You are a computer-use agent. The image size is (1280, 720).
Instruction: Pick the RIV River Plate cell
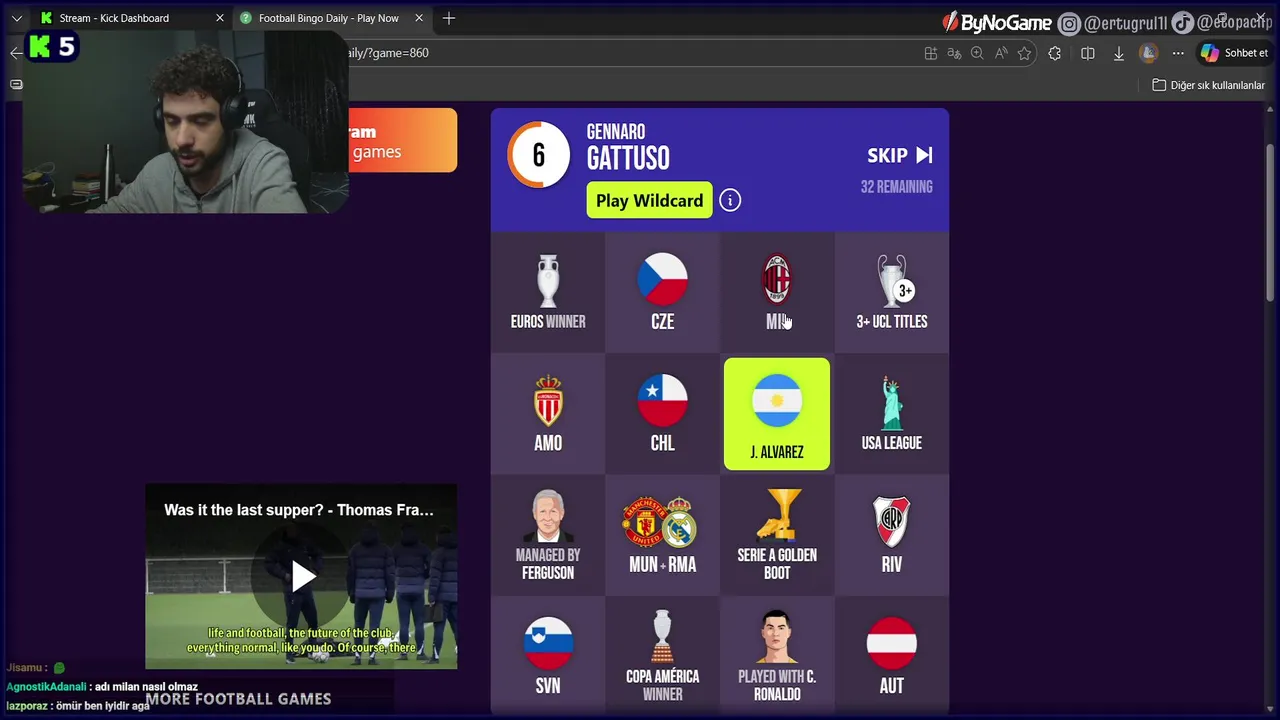pos(891,535)
